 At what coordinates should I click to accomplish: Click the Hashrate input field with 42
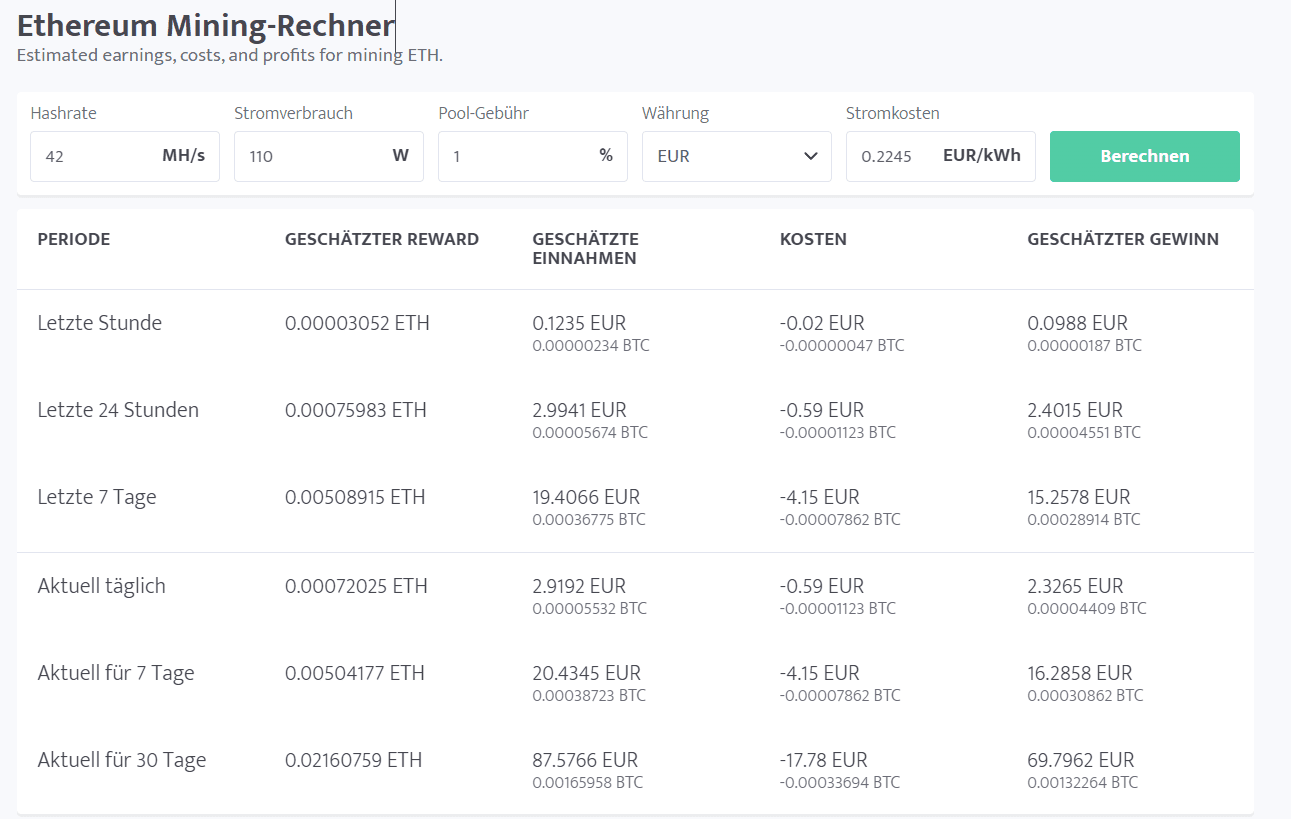125,156
